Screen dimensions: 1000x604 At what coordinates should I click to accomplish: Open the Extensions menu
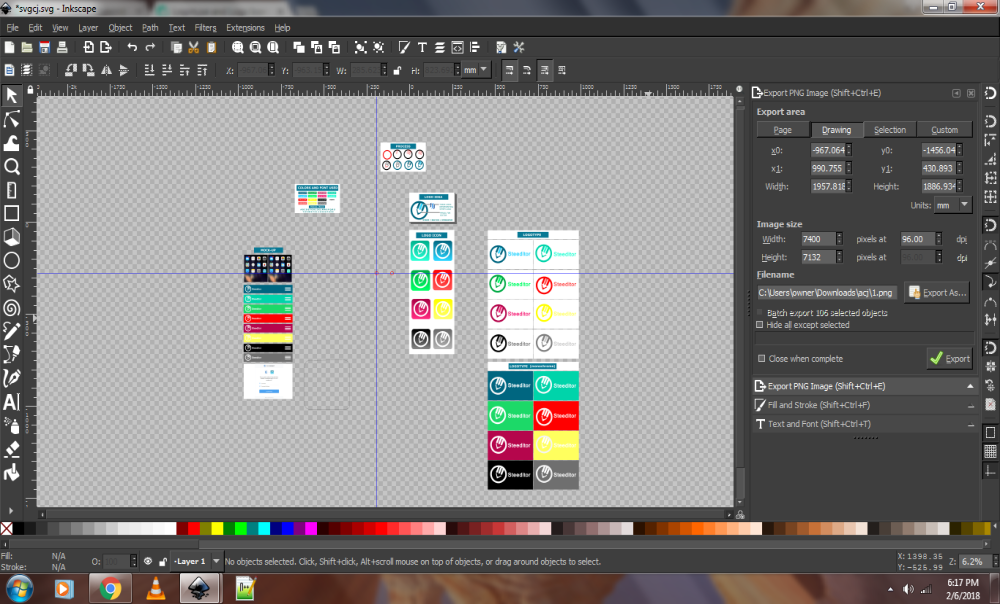(245, 28)
